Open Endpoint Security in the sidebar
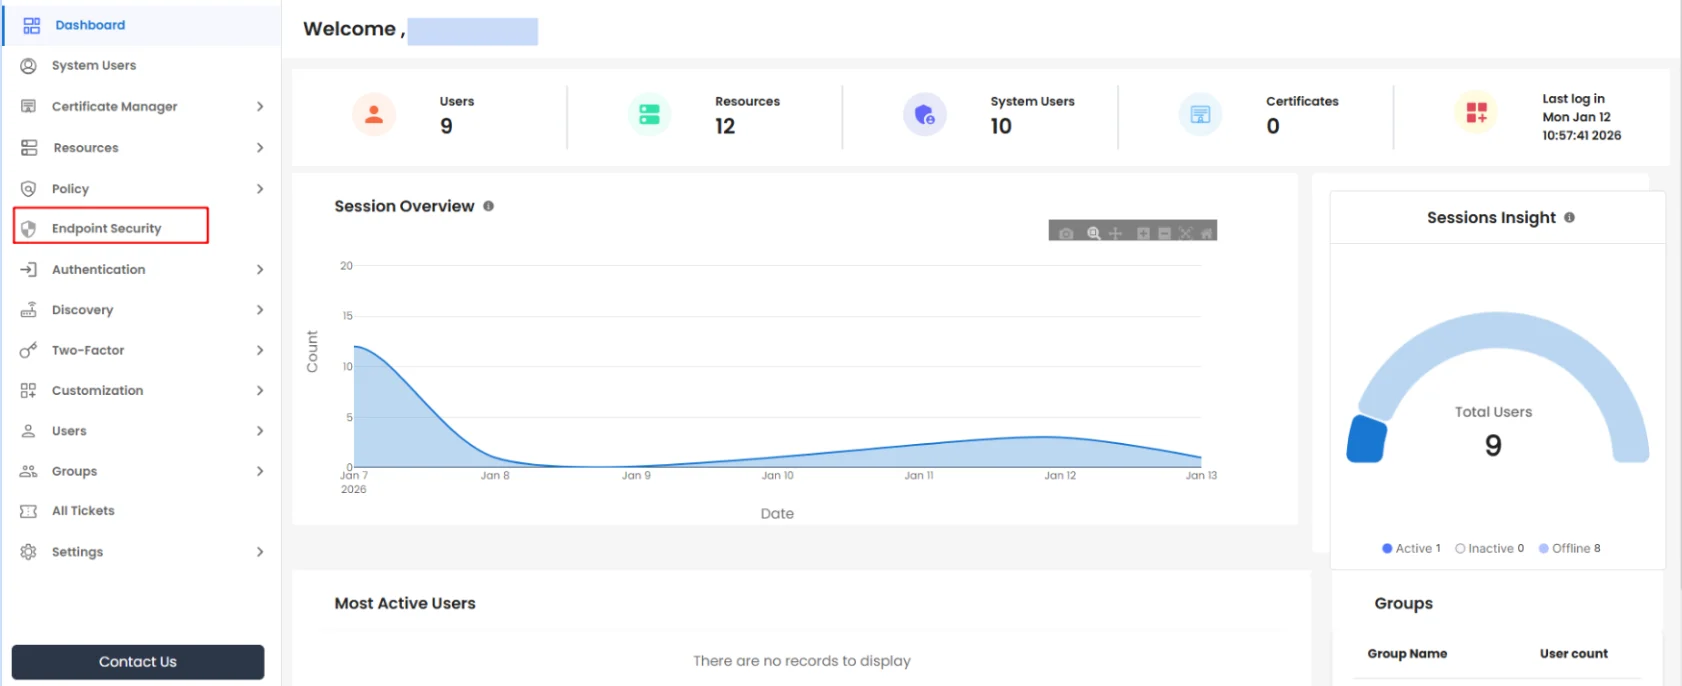 coord(106,228)
